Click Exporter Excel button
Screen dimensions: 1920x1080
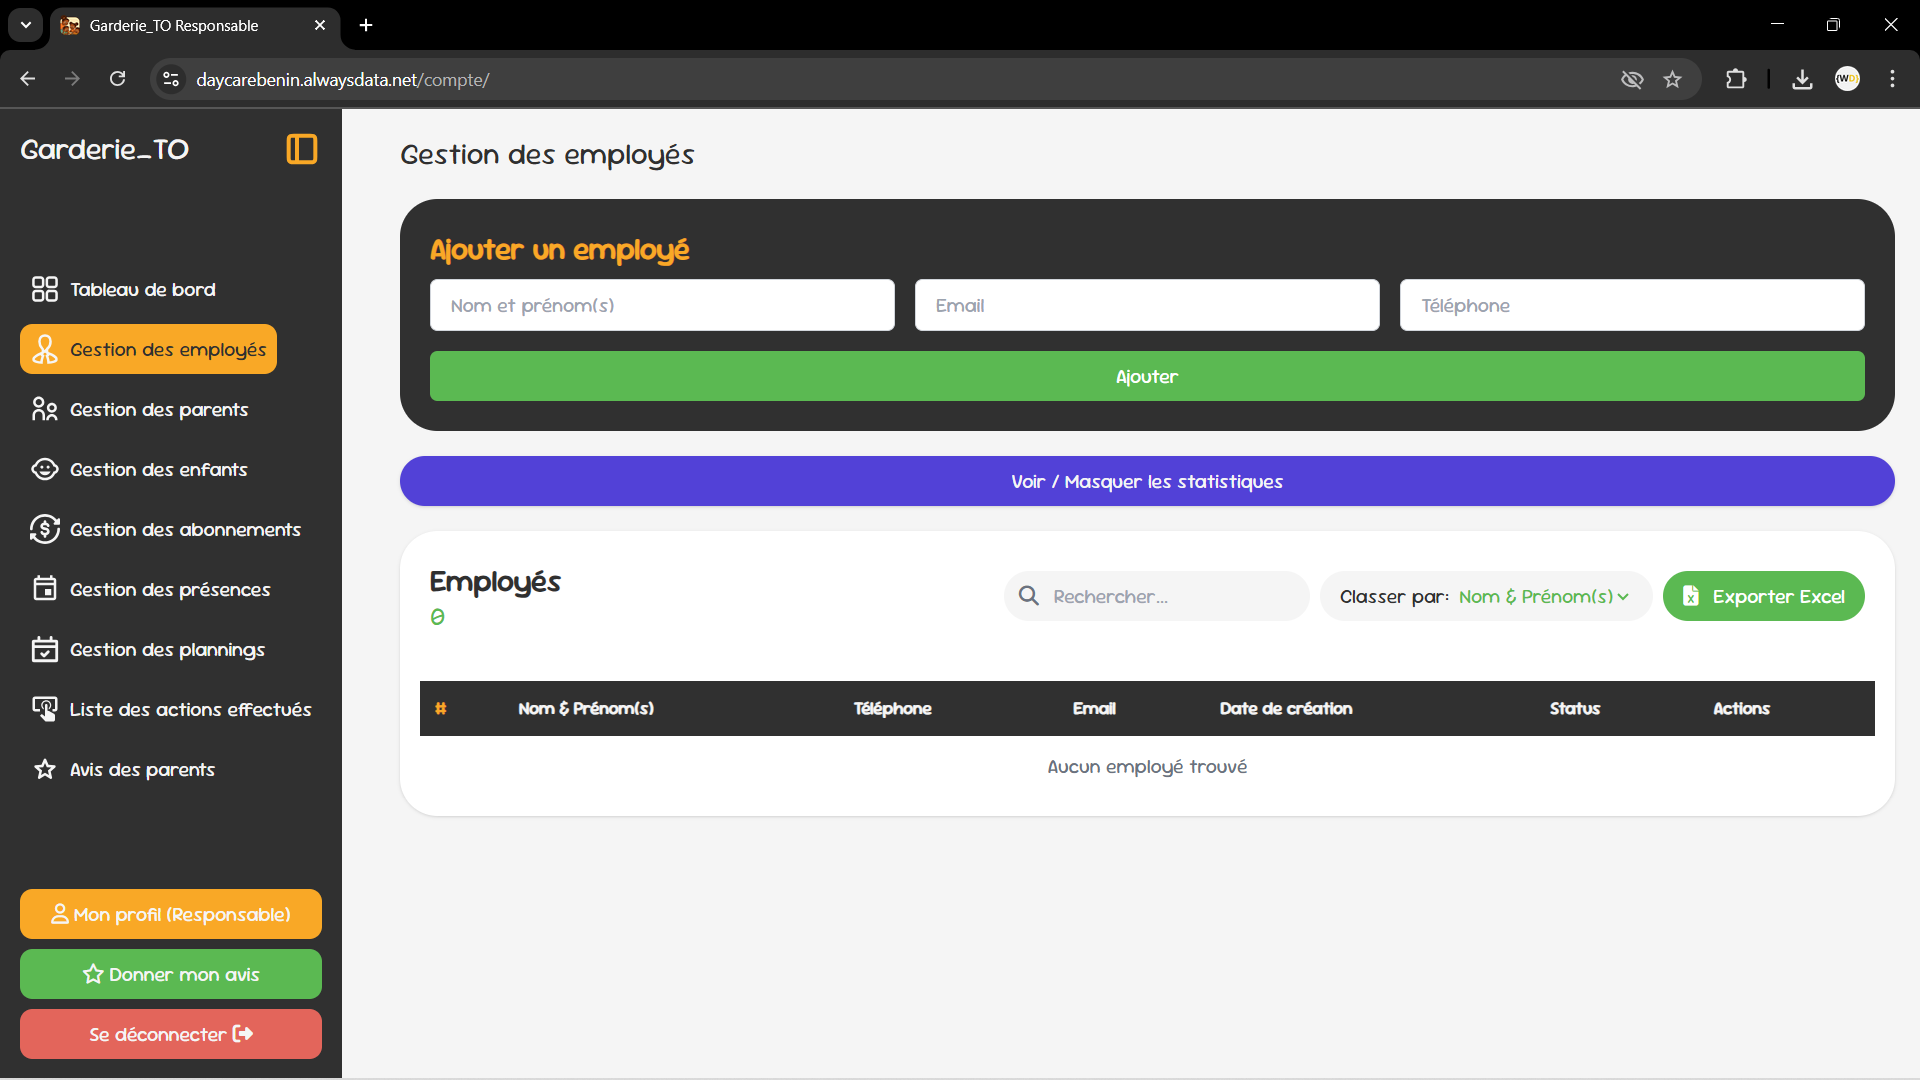click(1763, 596)
